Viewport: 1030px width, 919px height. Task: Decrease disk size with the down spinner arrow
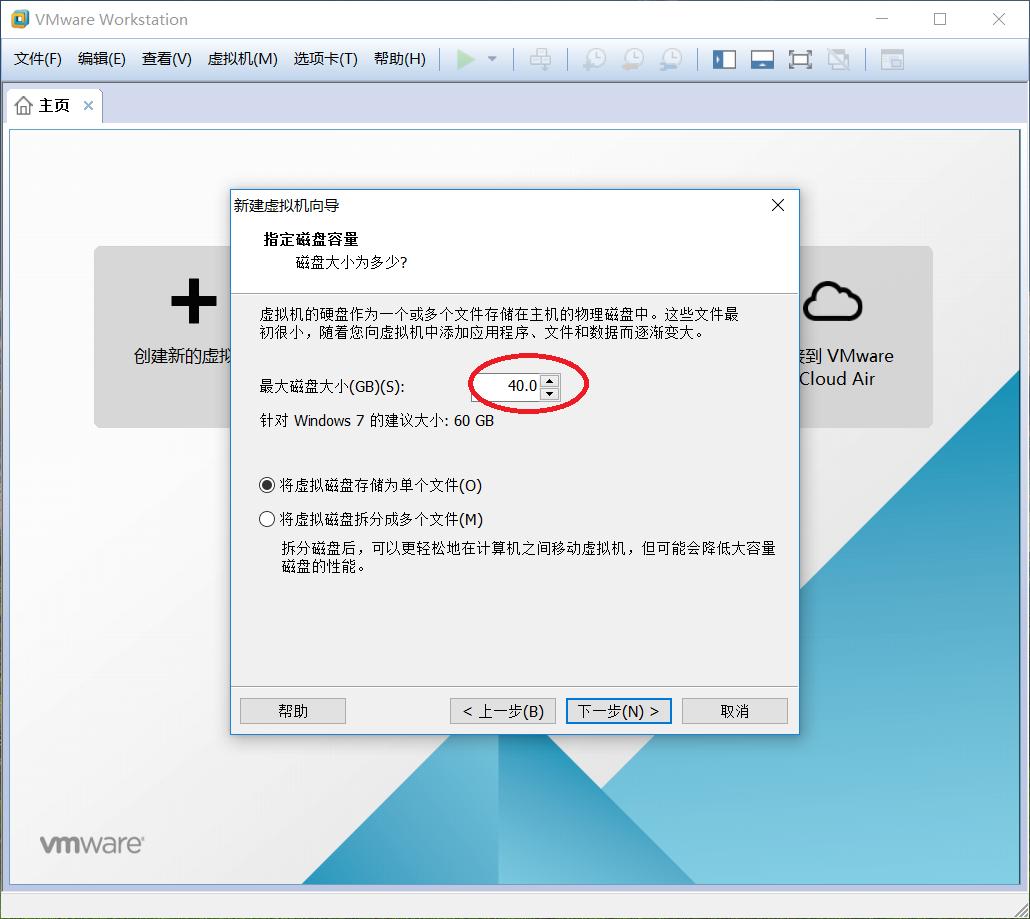pyautogui.click(x=550, y=391)
